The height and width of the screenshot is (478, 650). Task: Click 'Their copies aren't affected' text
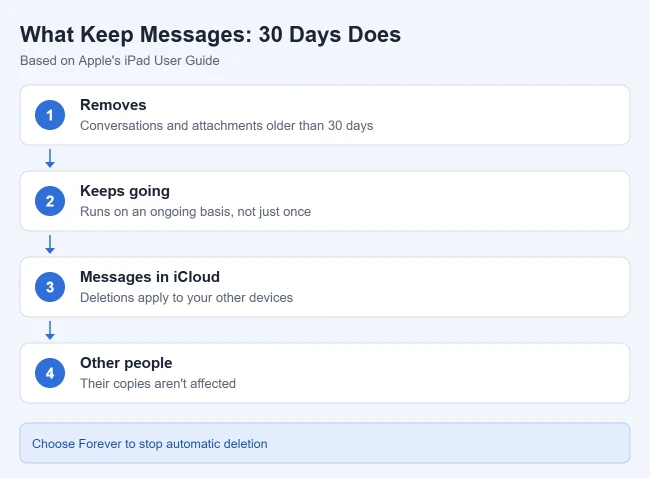[158, 383]
